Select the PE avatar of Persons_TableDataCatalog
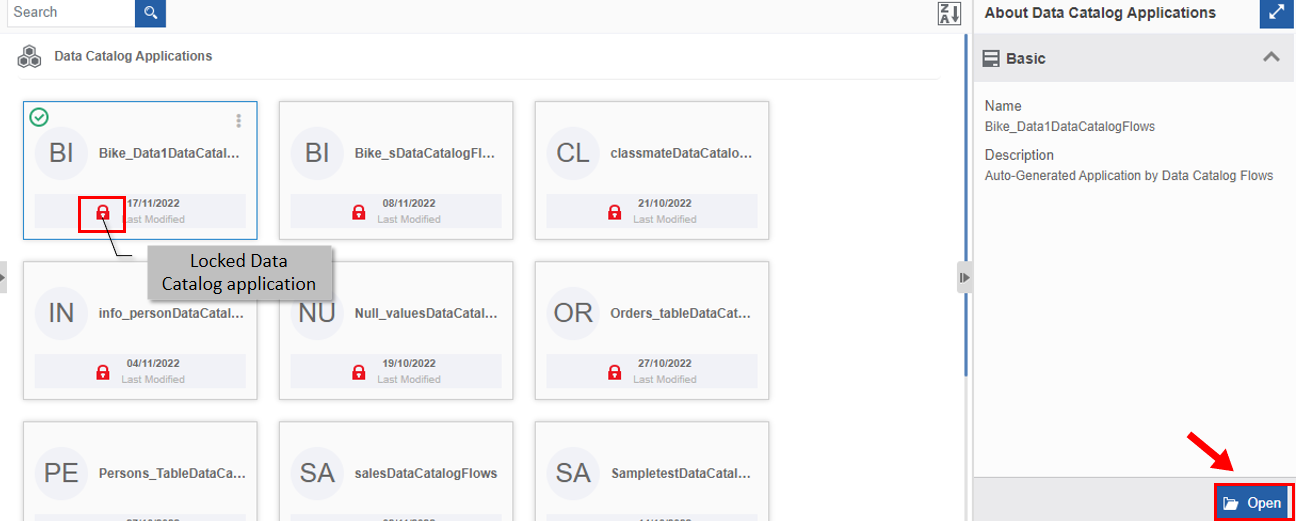 click(x=62, y=473)
